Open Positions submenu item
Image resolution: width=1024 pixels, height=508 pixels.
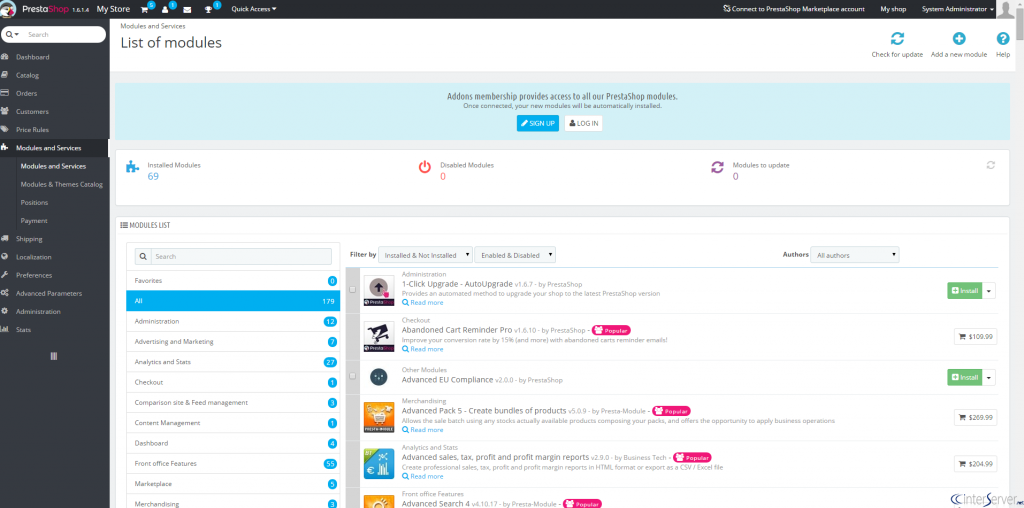34,202
